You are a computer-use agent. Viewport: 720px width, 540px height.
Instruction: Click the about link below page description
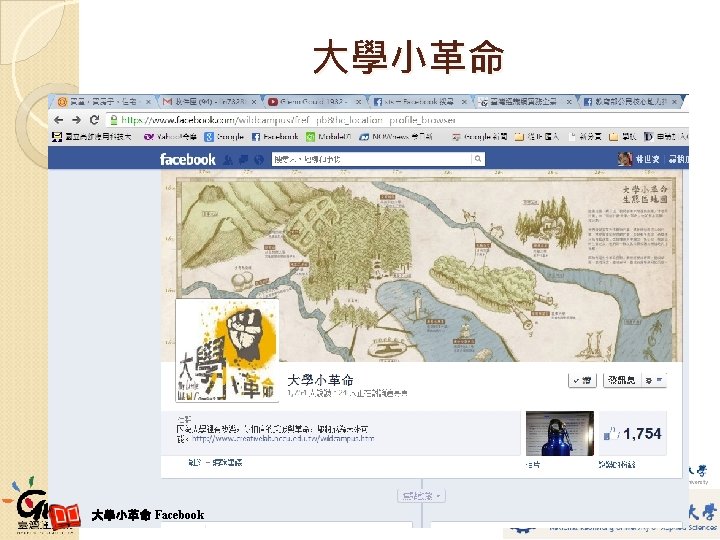tap(193, 463)
